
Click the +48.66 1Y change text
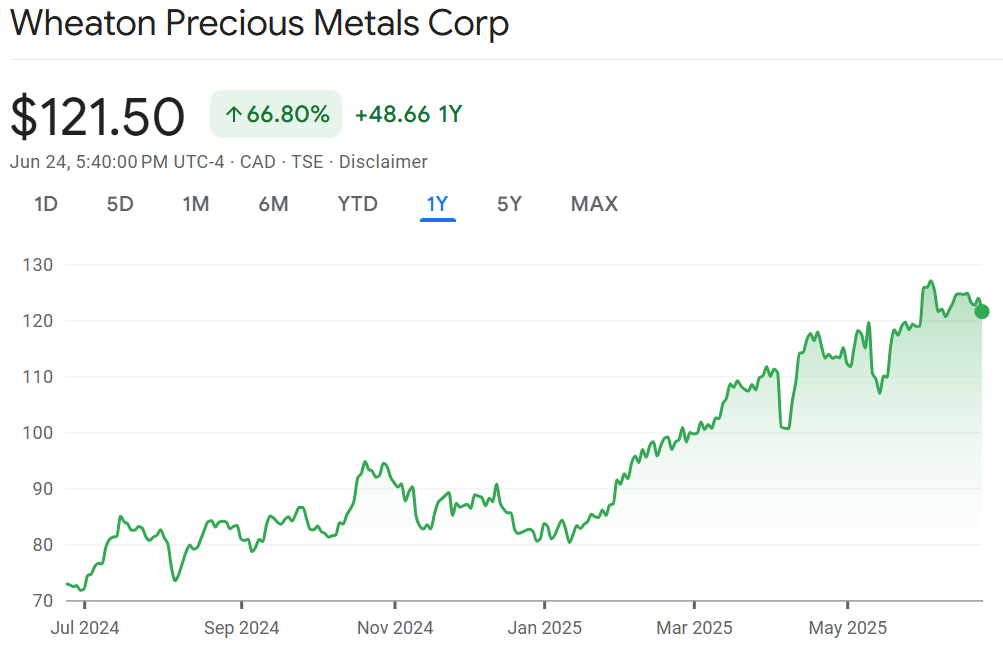(408, 115)
